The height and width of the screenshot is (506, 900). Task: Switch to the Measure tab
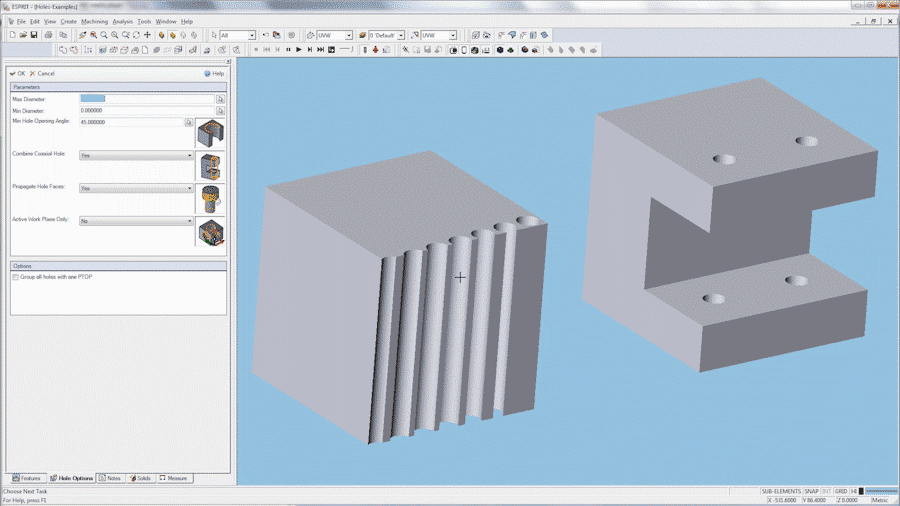point(173,478)
